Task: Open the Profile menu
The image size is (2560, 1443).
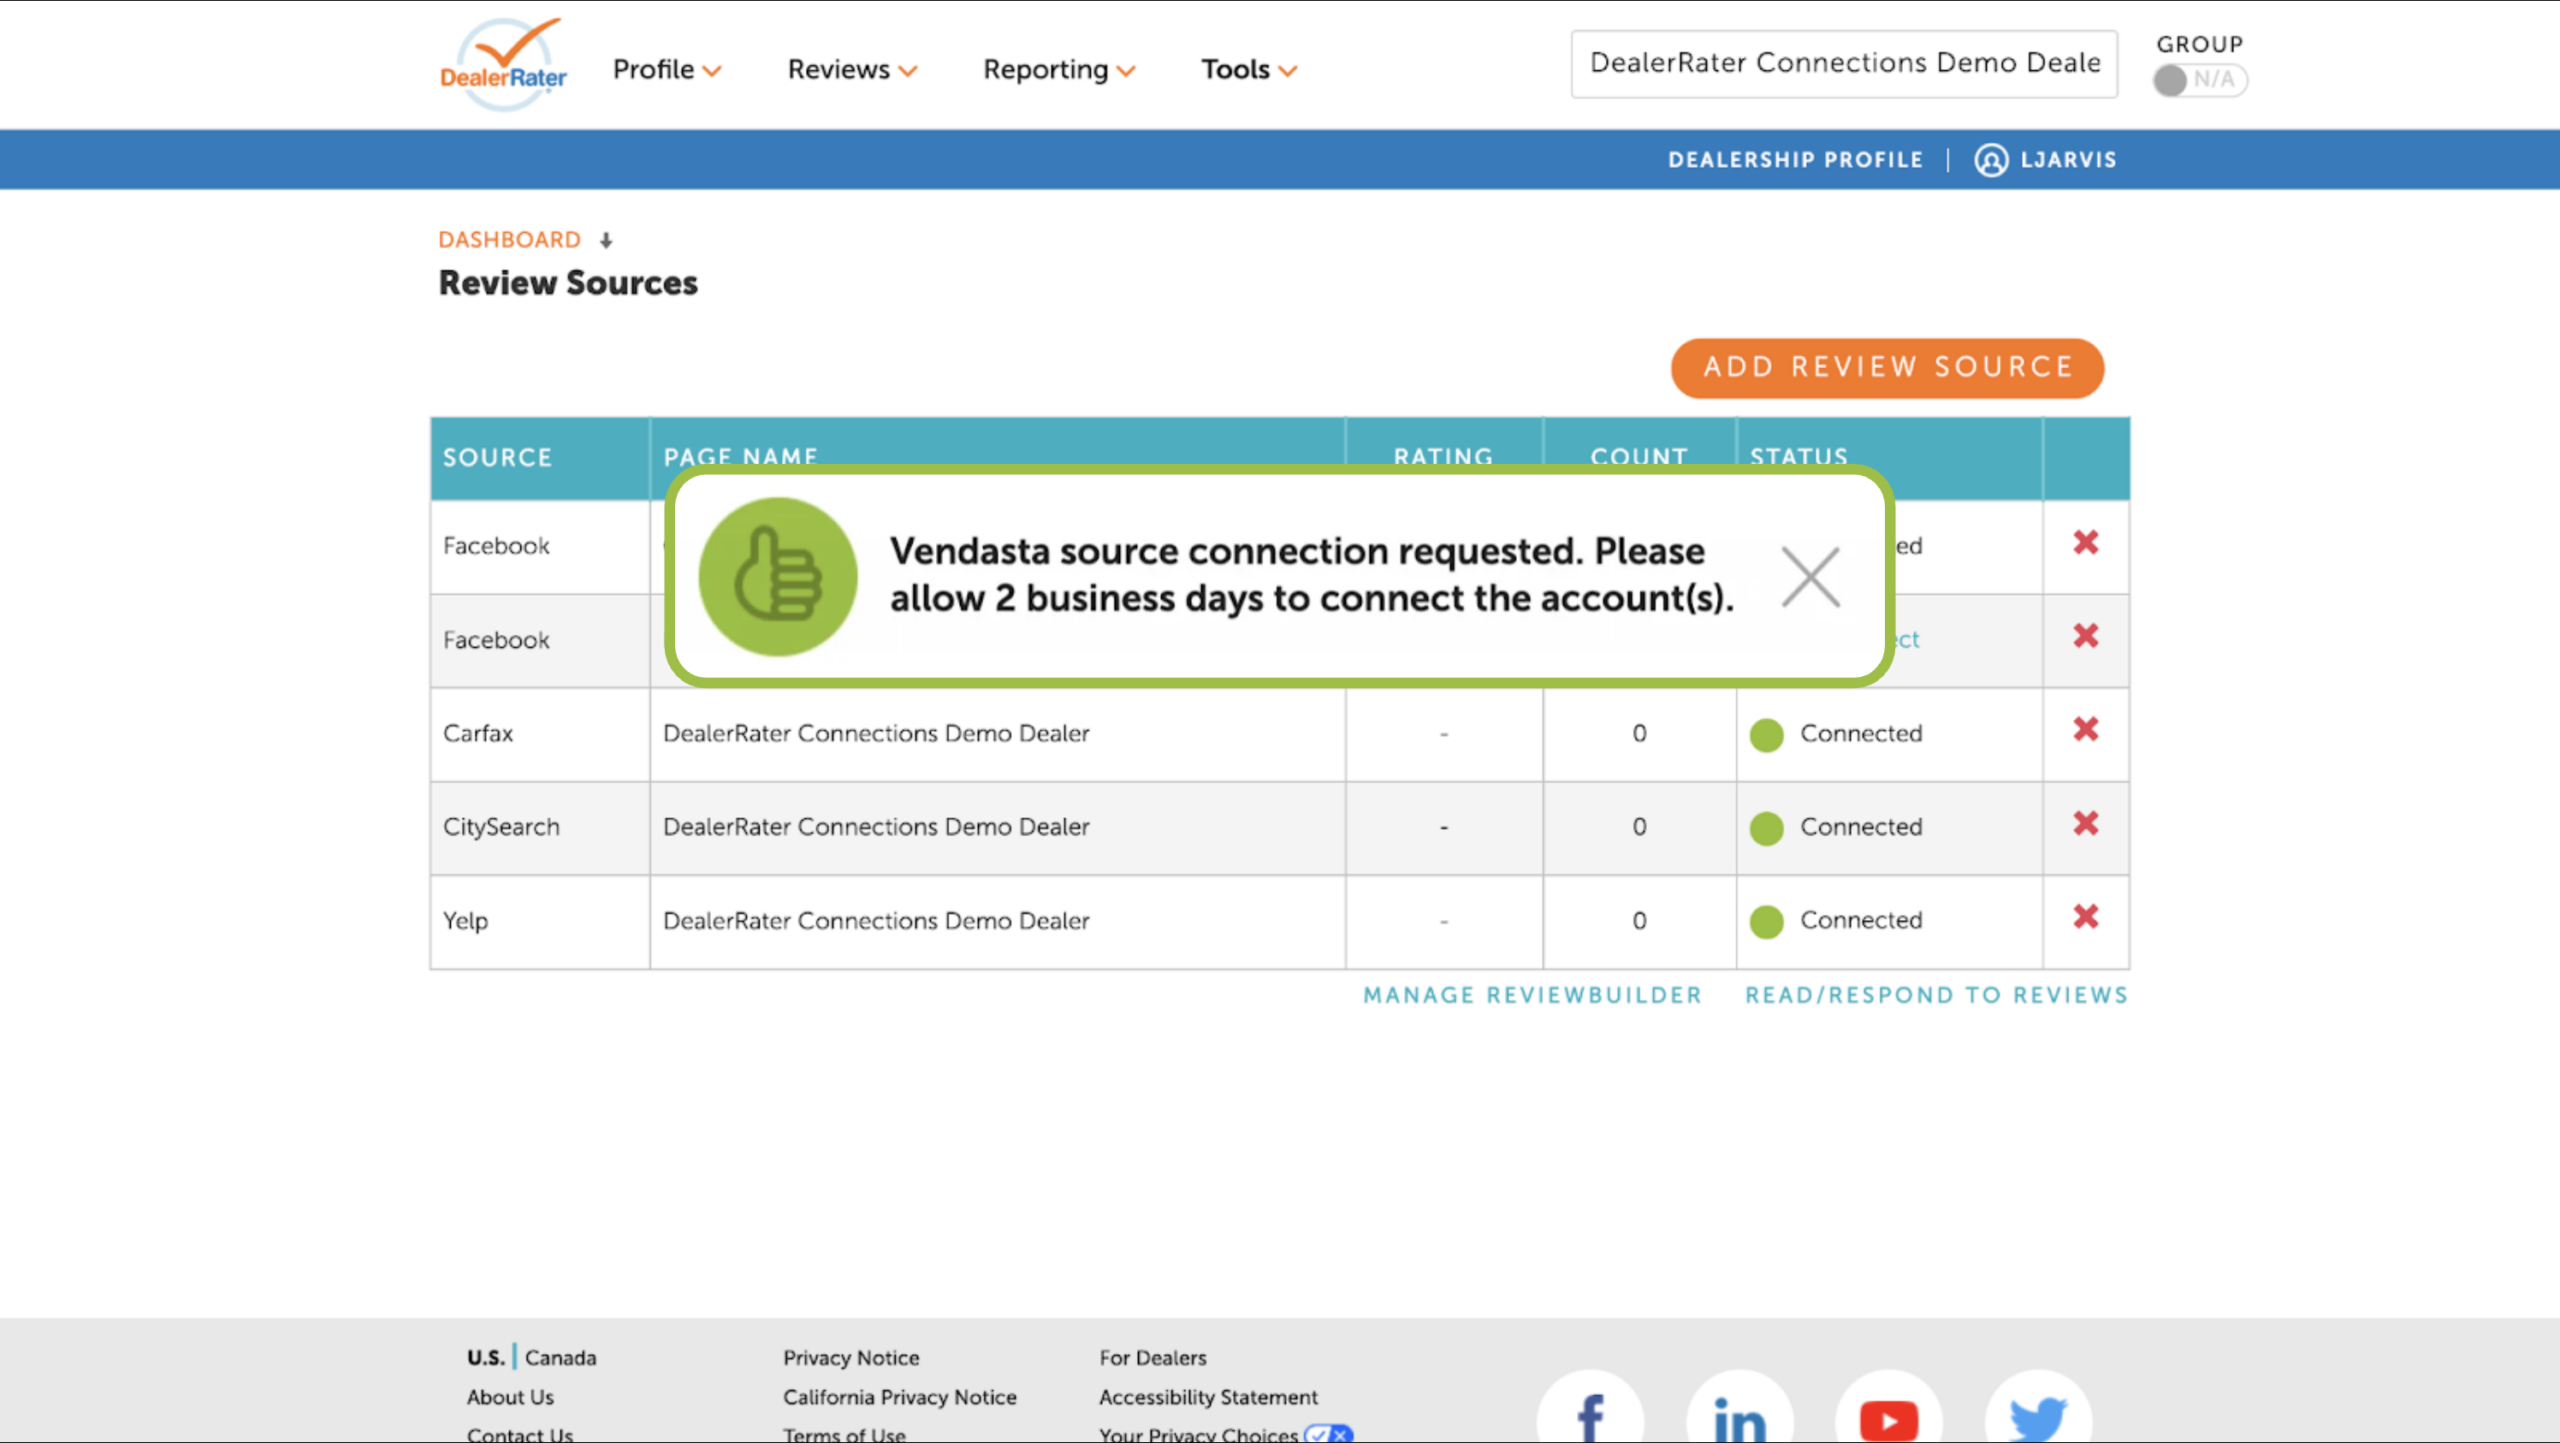Action: (x=667, y=69)
